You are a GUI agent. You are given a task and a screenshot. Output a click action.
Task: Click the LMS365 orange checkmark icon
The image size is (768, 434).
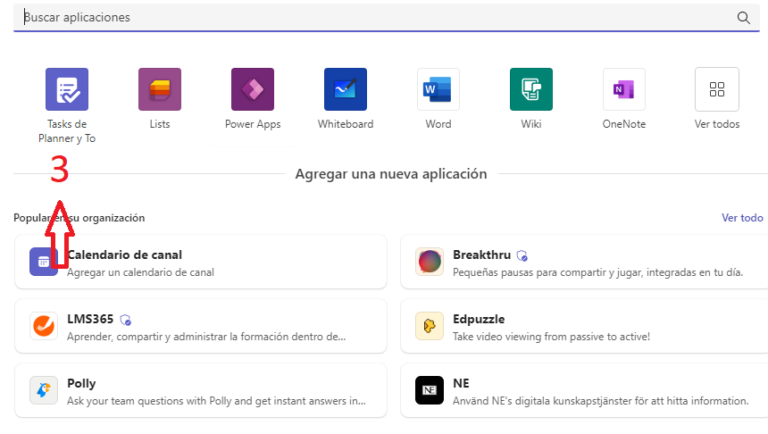point(44,326)
